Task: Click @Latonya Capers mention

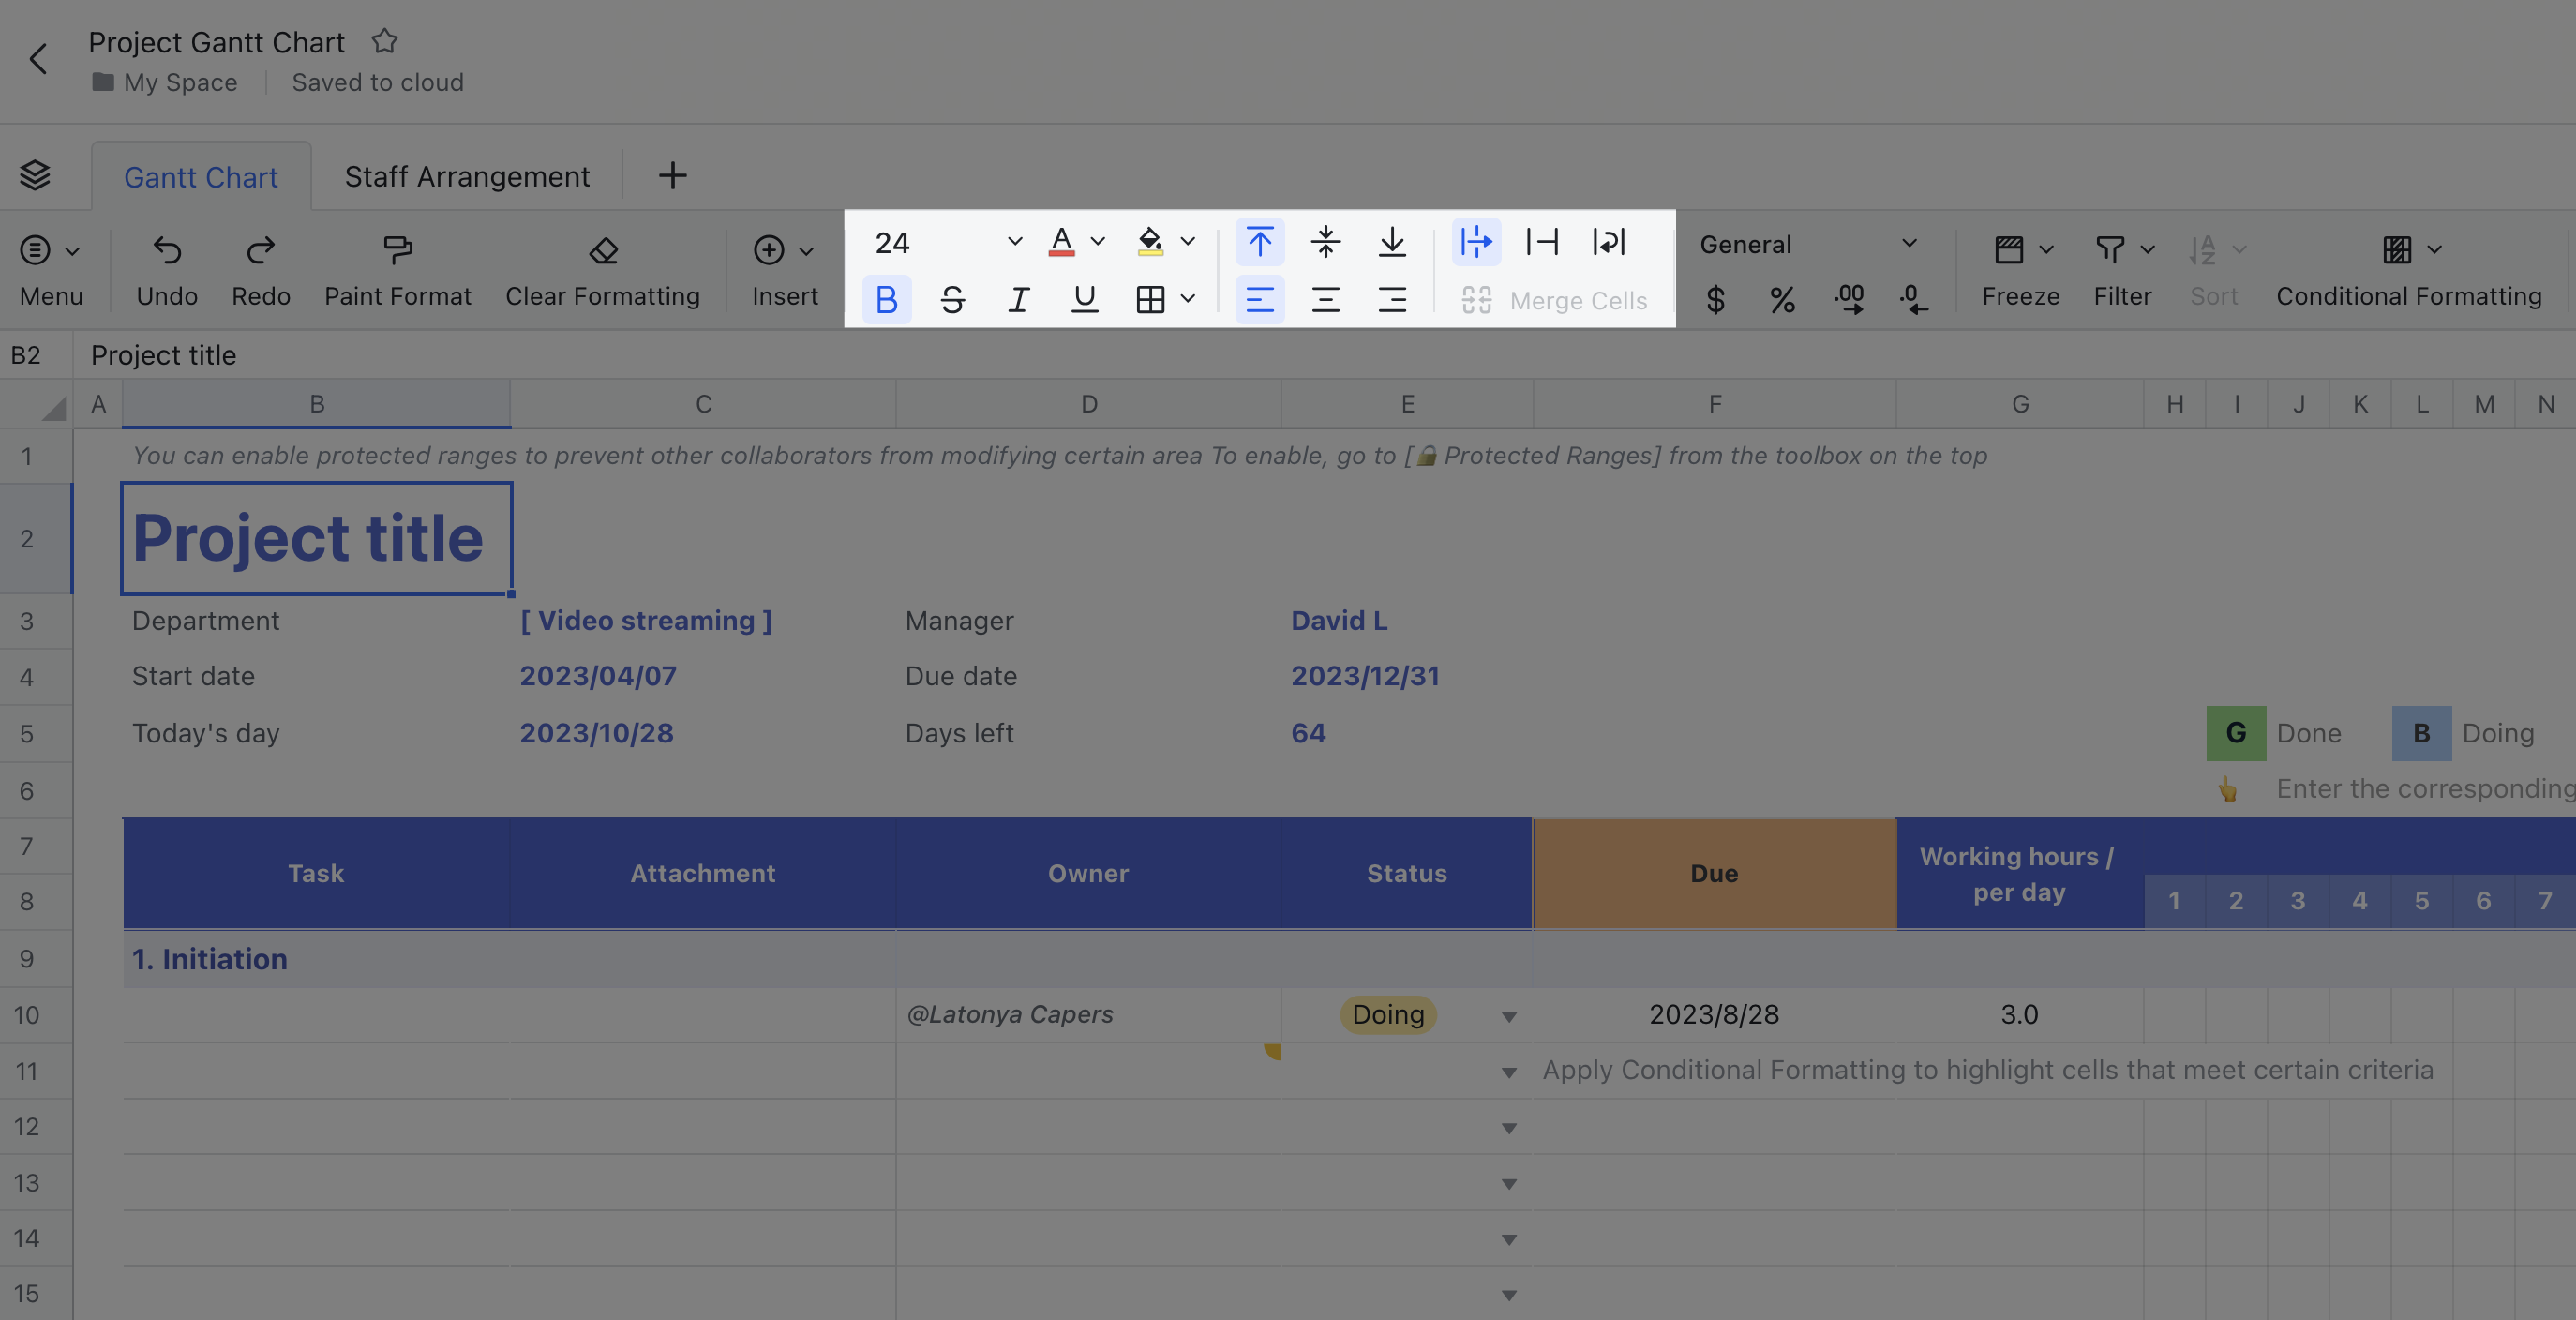Action: 1009,1014
